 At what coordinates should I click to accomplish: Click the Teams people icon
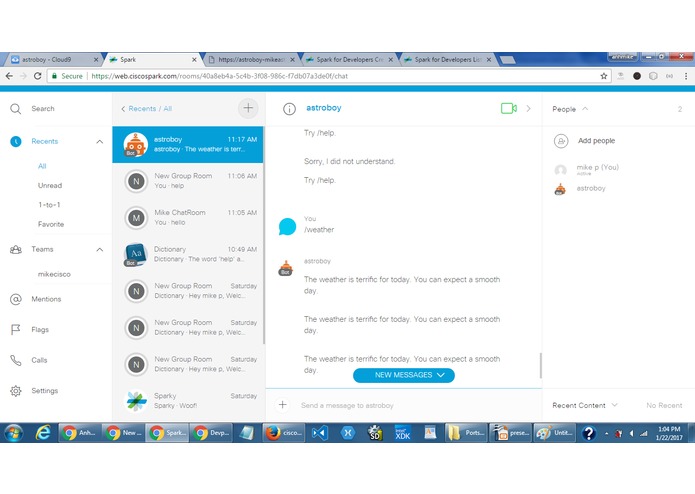tap(16, 249)
